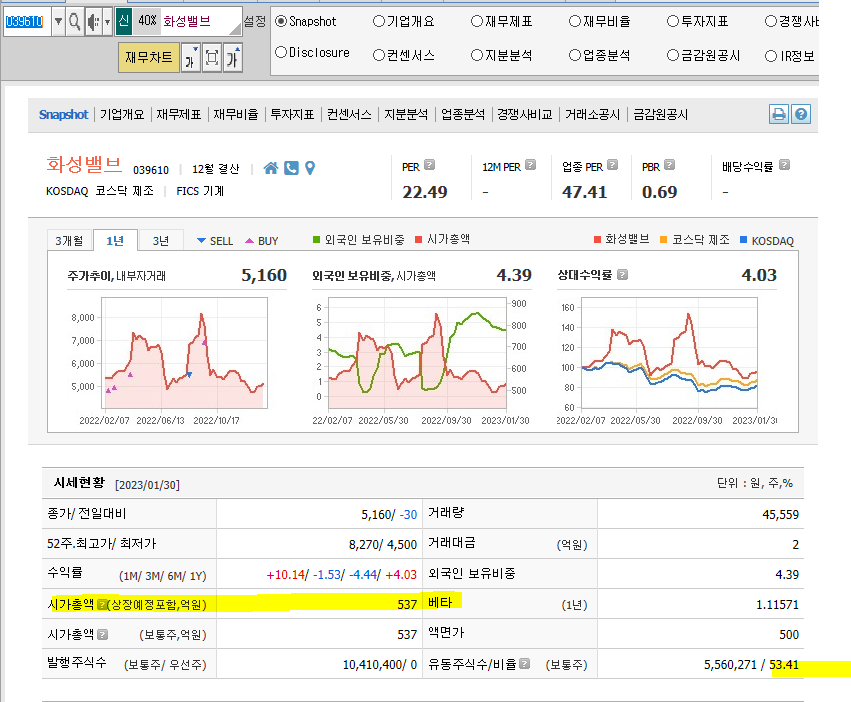Click the beta value 1.11571
Screen dimensions: 851x702
click(x=777, y=604)
